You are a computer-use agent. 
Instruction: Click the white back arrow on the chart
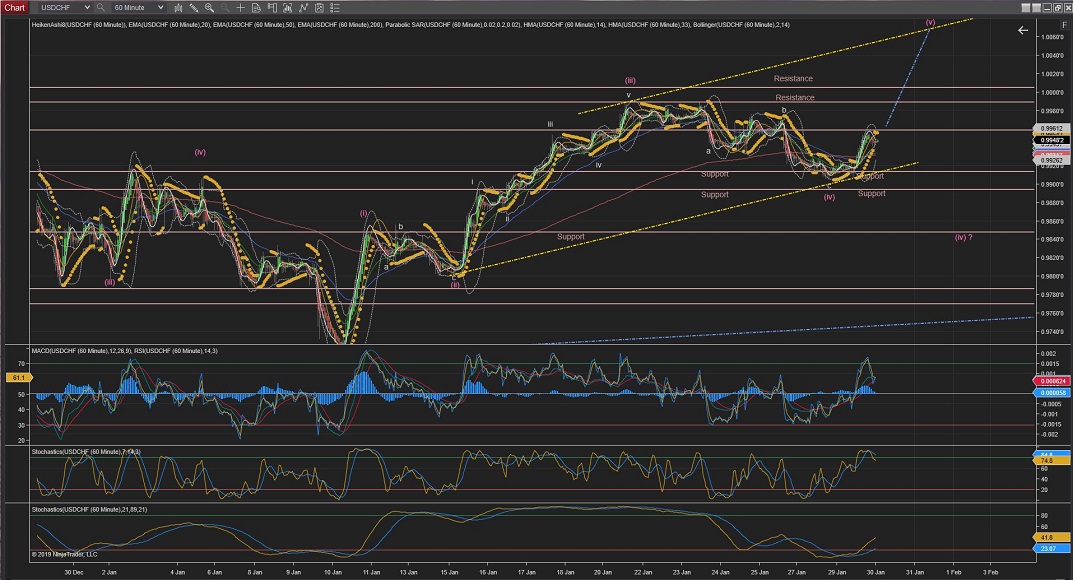click(x=1022, y=31)
